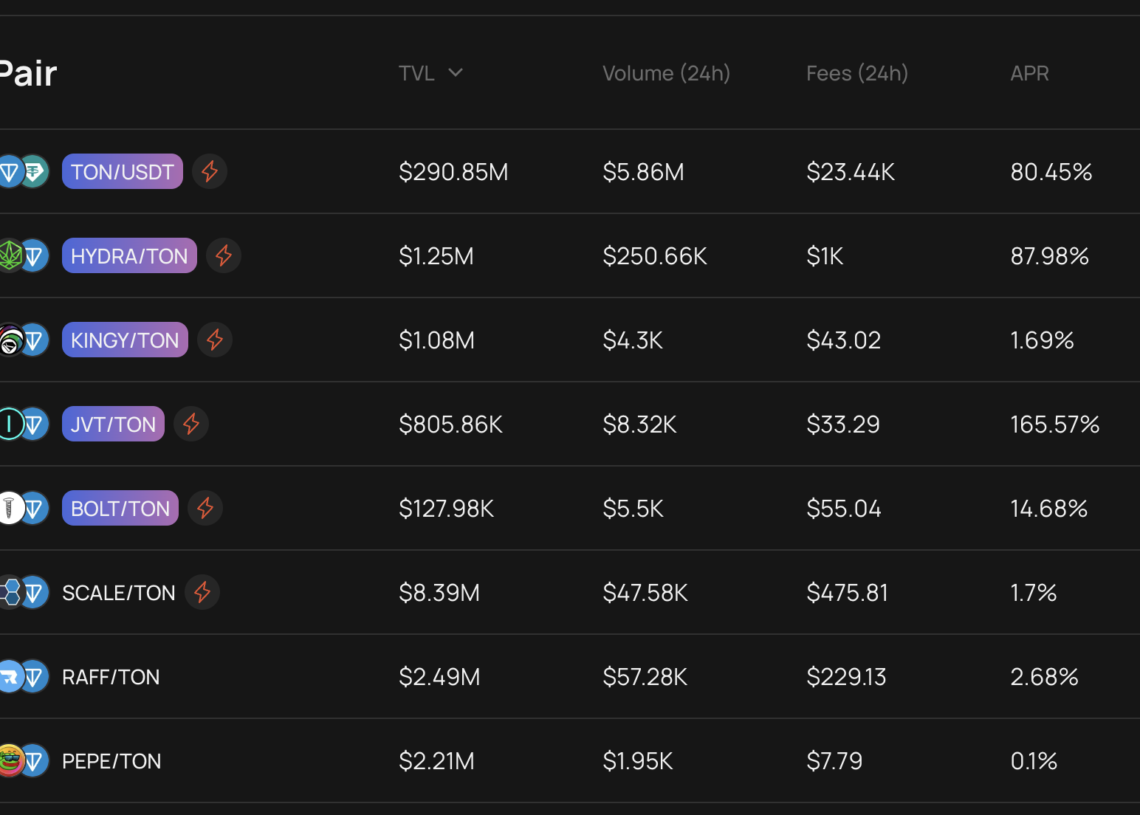The image size is (1140, 815).
Task: Toggle the boost indicator on SCALE/TON
Action: point(203,592)
